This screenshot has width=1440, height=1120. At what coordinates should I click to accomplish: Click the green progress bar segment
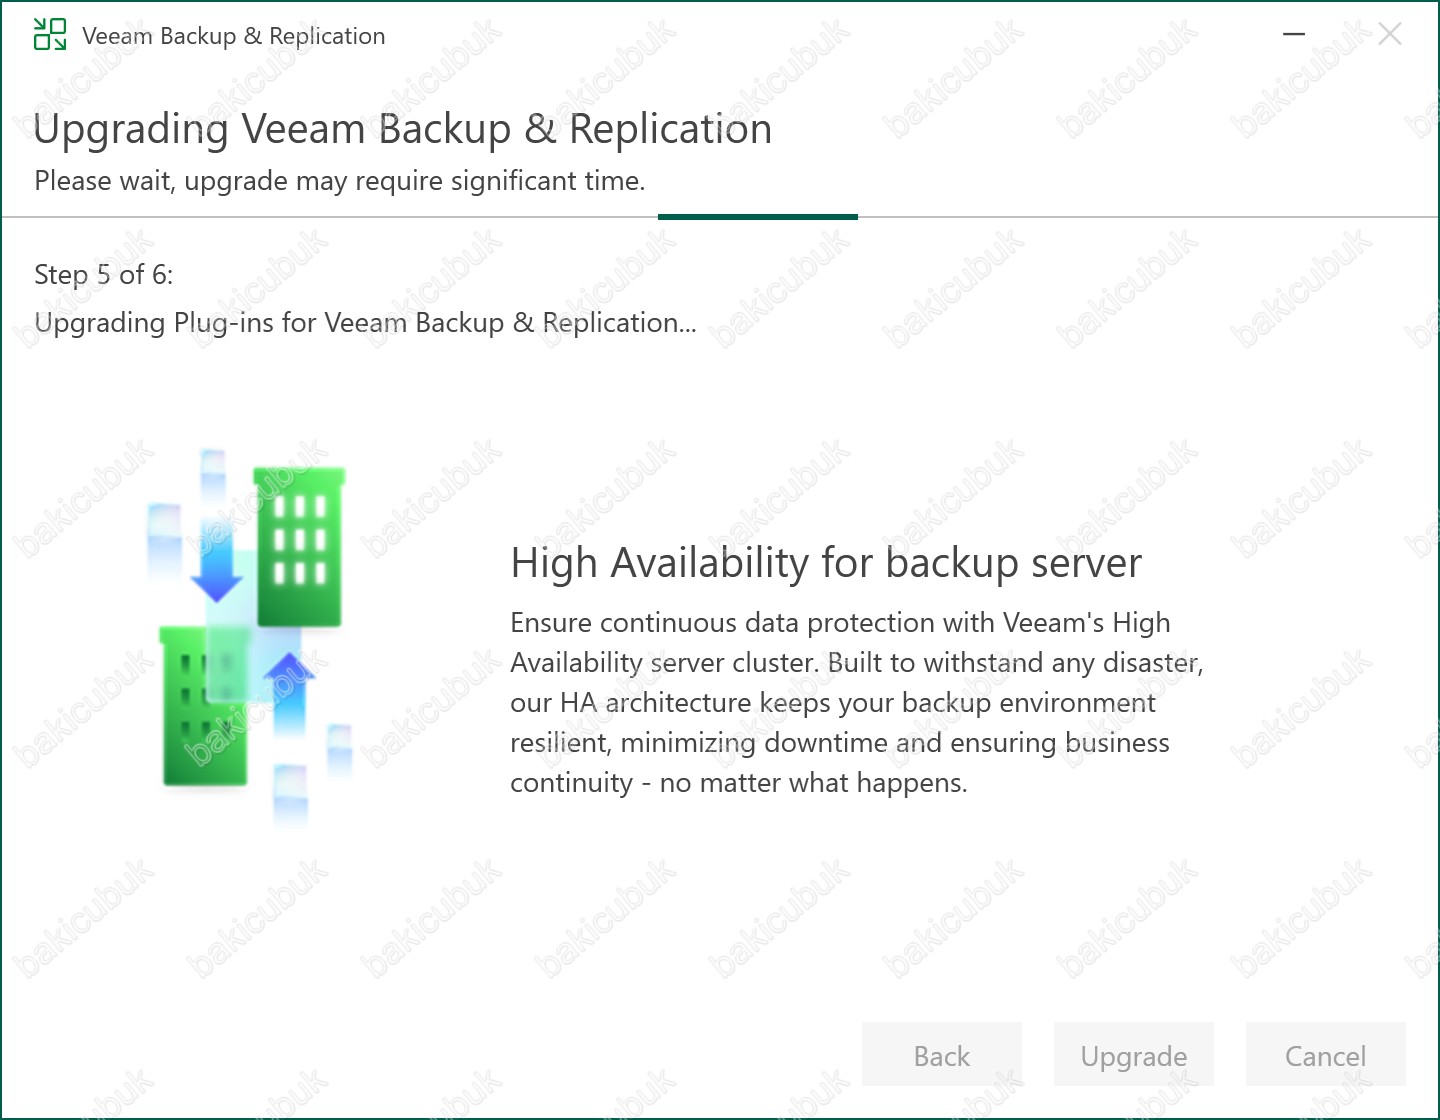757,216
